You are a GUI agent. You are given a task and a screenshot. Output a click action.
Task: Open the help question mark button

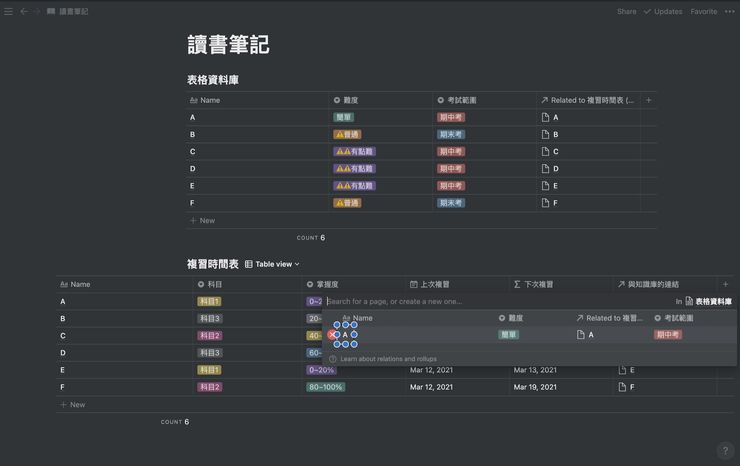[x=725, y=450]
